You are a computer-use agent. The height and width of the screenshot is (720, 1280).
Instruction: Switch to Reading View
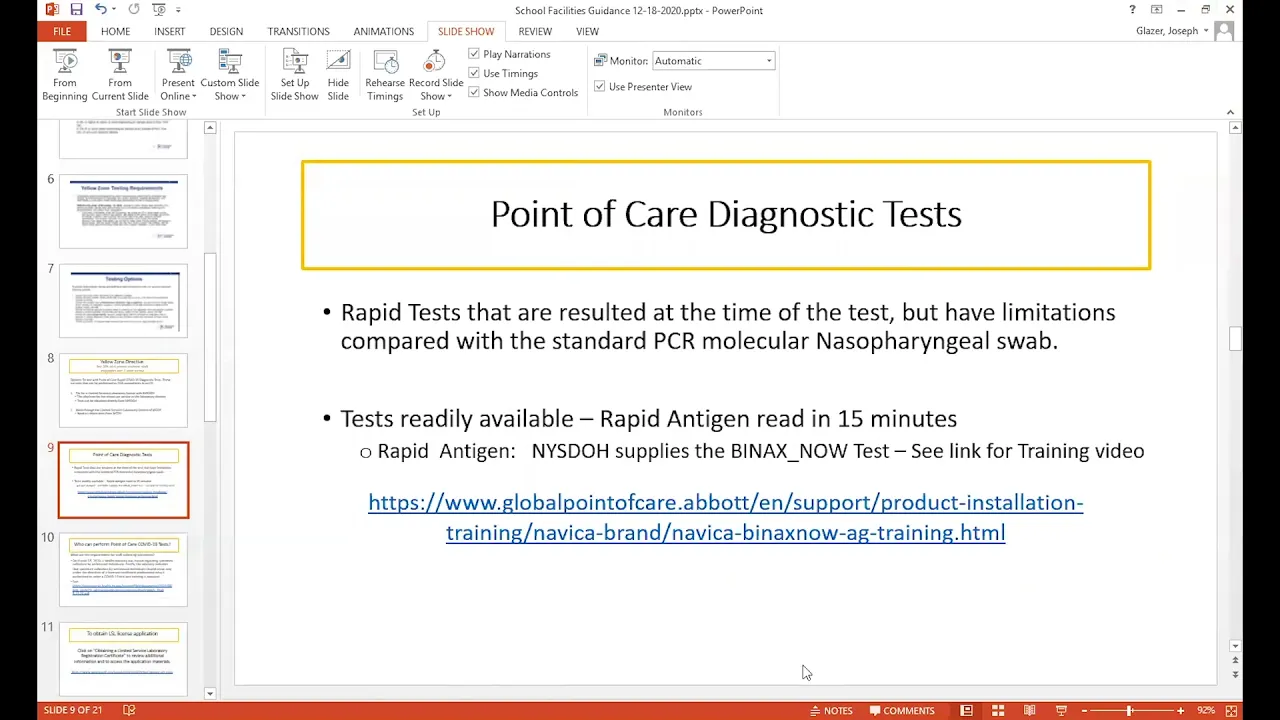[1029, 711]
